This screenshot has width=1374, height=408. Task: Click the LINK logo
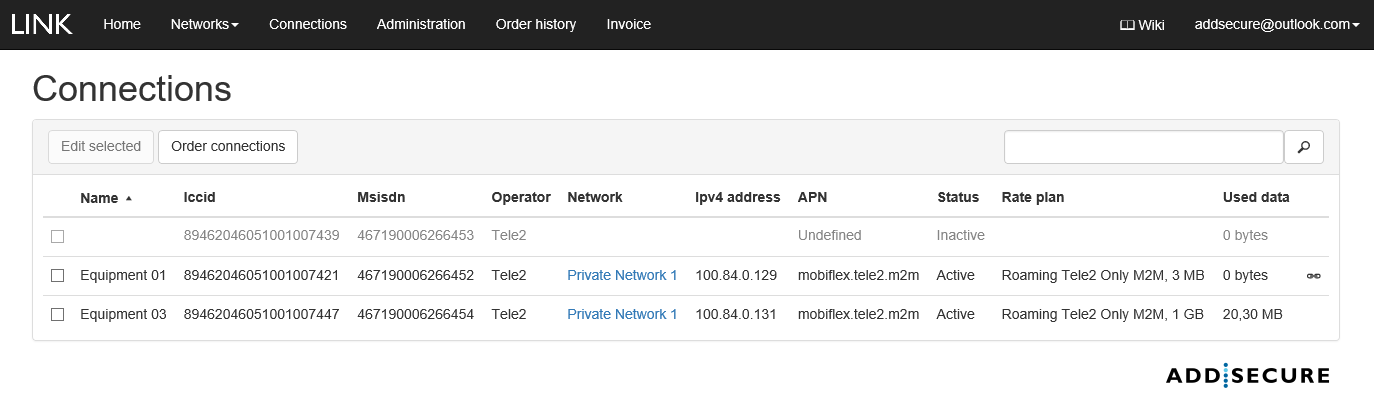[x=42, y=24]
